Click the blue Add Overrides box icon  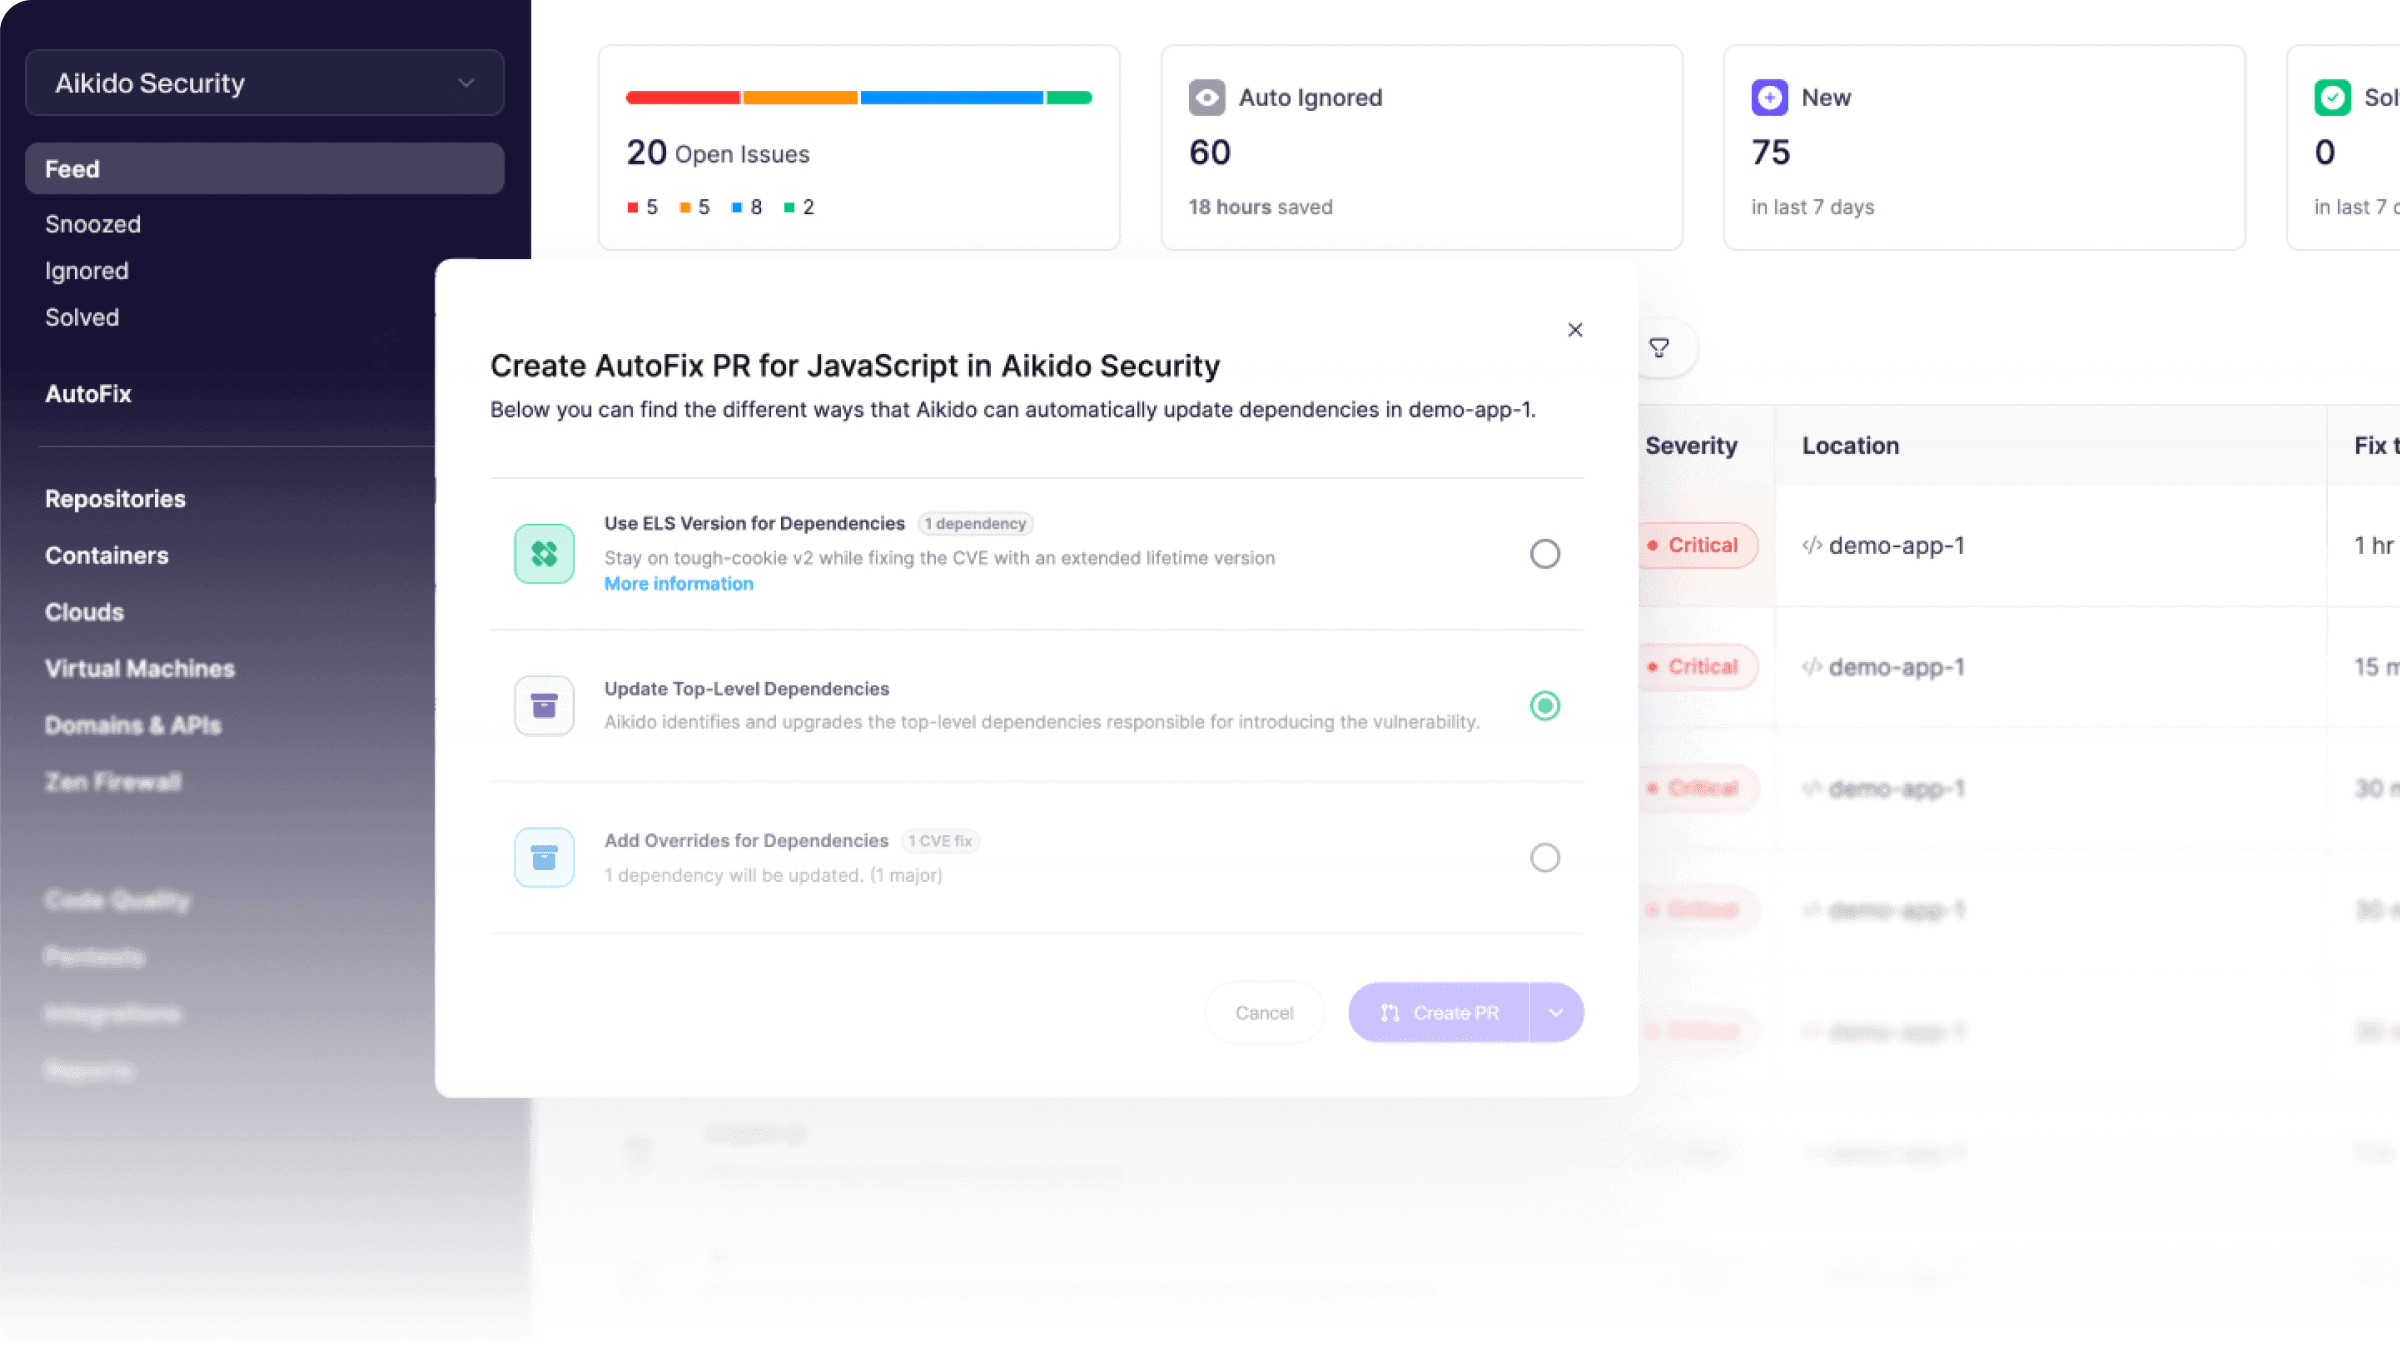[x=544, y=858]
